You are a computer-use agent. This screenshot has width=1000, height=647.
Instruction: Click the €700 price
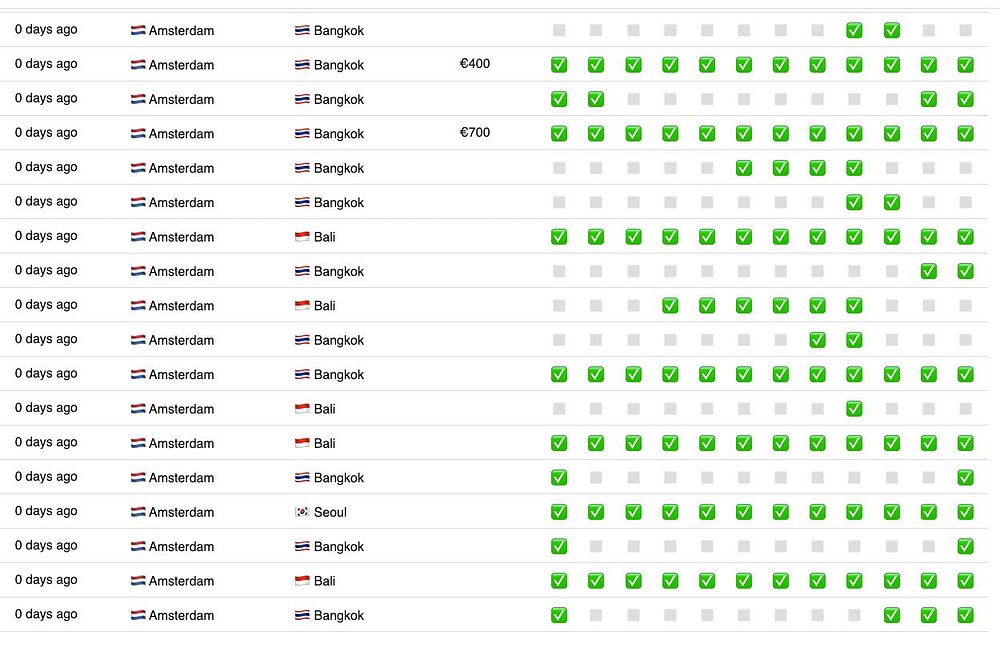point(475,133)
